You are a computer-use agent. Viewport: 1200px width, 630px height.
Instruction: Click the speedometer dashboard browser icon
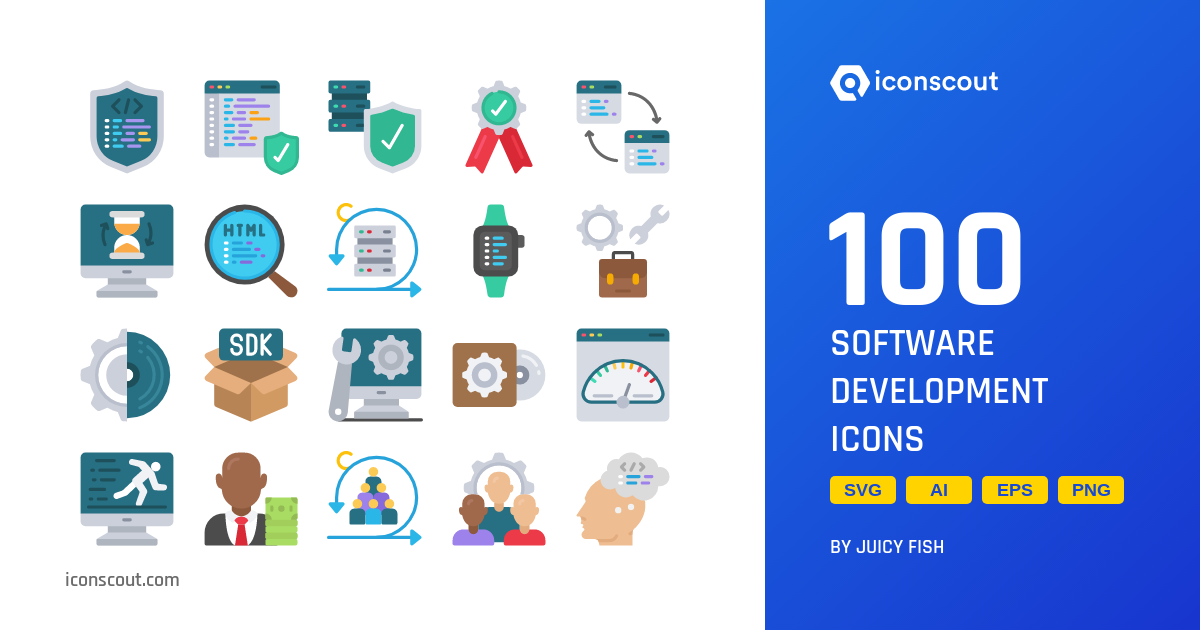tap(622, 375)
